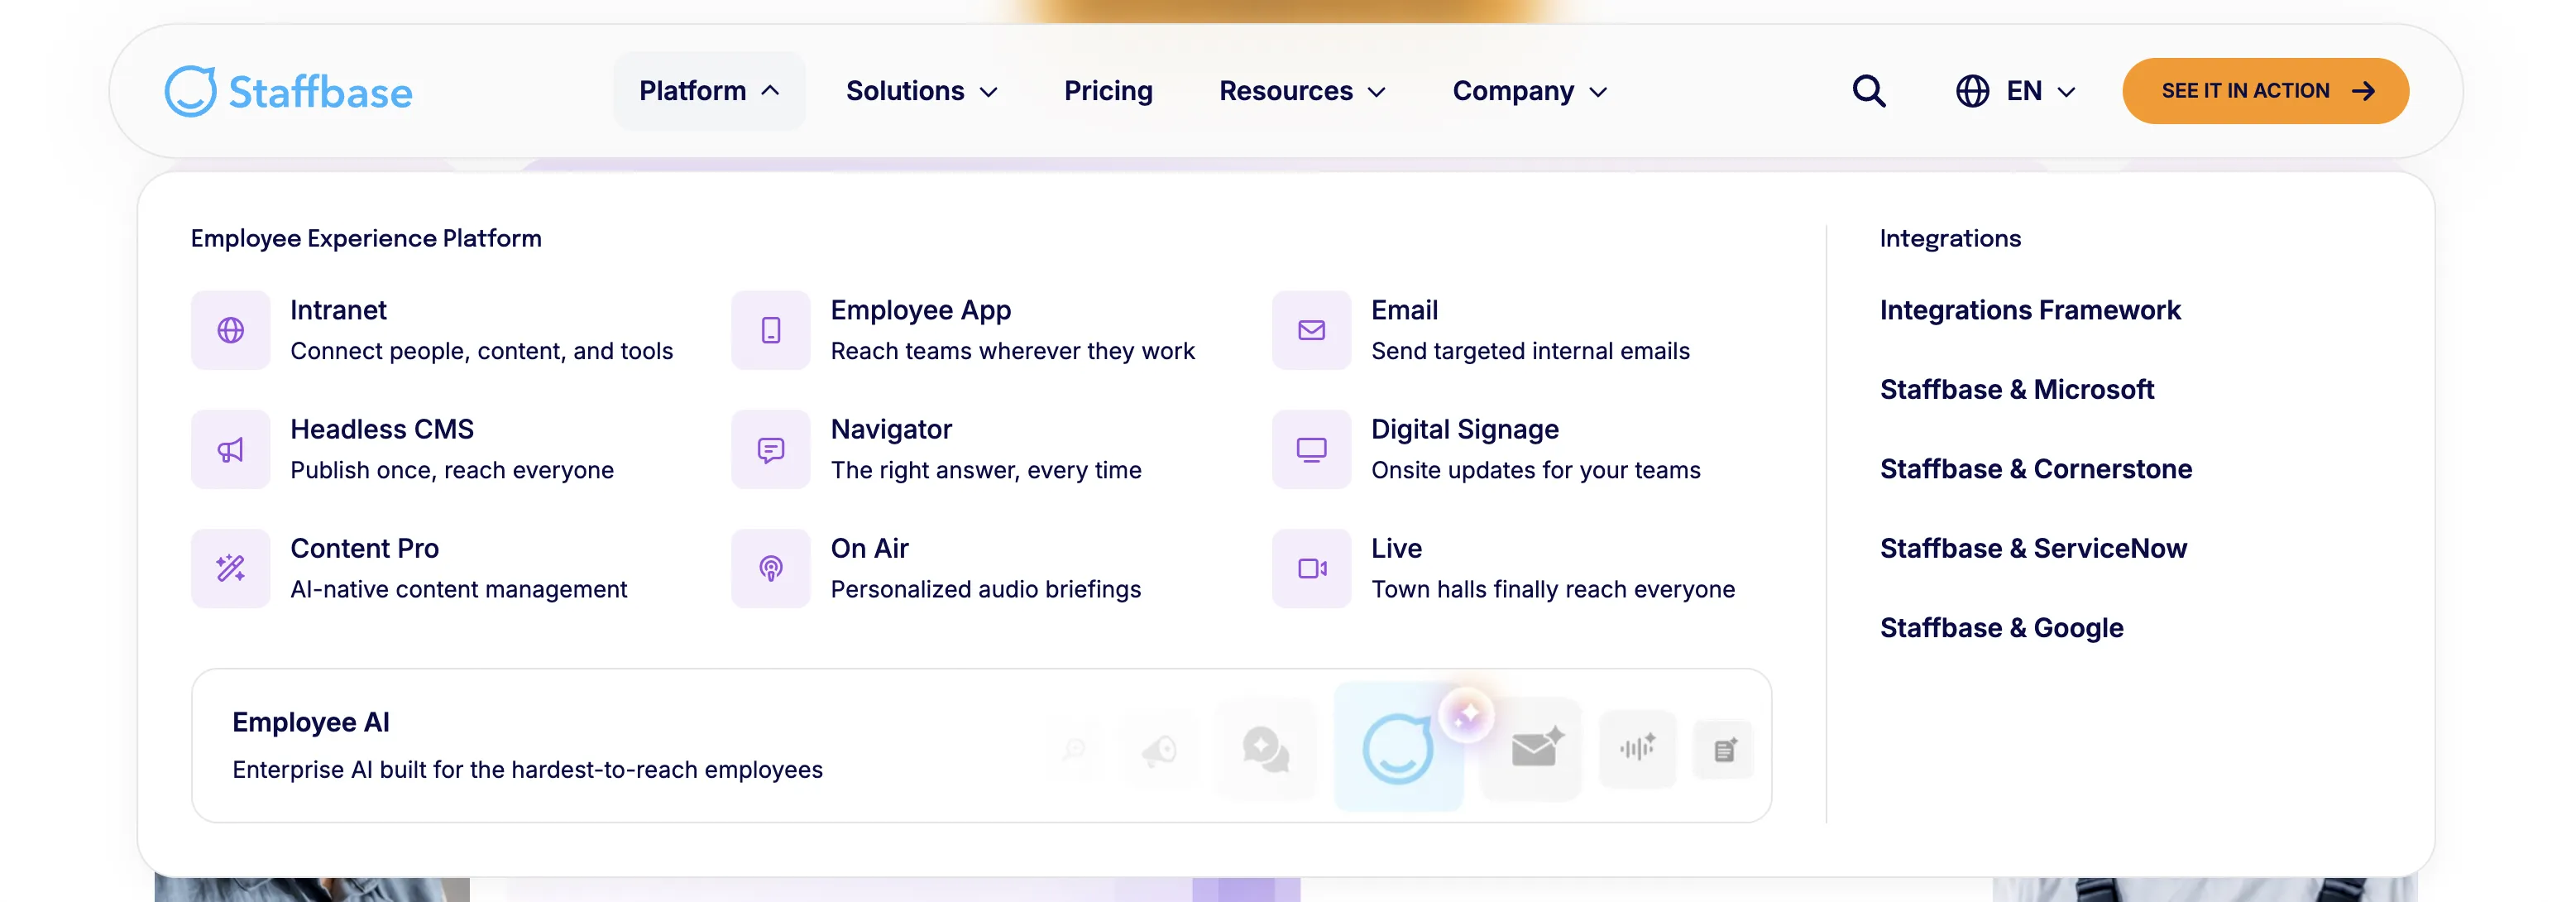
Task: Click 'The right answer, every time' text
Action: pyautogui.click(x=986, y=470)
